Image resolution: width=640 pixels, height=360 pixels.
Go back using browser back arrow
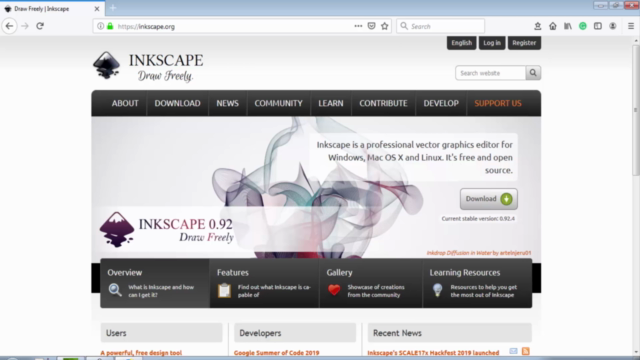[x=9, y=26]
